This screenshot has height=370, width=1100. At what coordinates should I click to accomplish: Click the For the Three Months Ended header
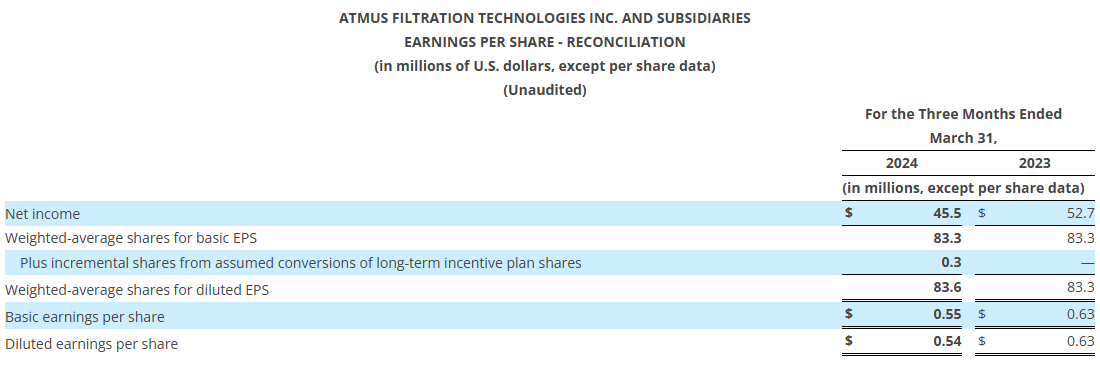click(963, 114)
